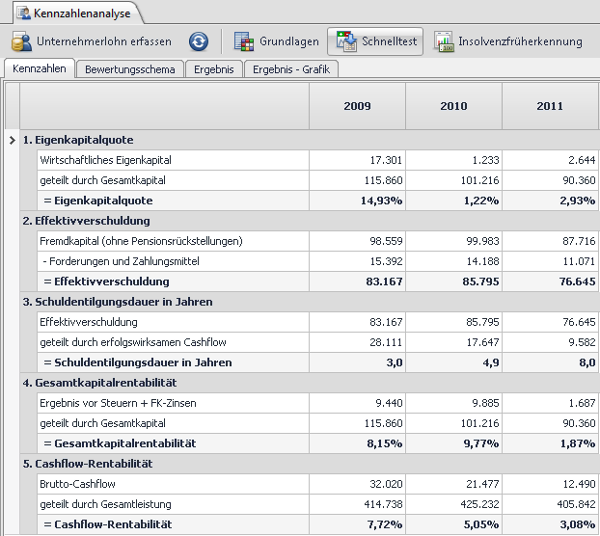Viewport: 600px width, 536px height.
Task: Click the blue refresh arrows icon
Action: 199,41
